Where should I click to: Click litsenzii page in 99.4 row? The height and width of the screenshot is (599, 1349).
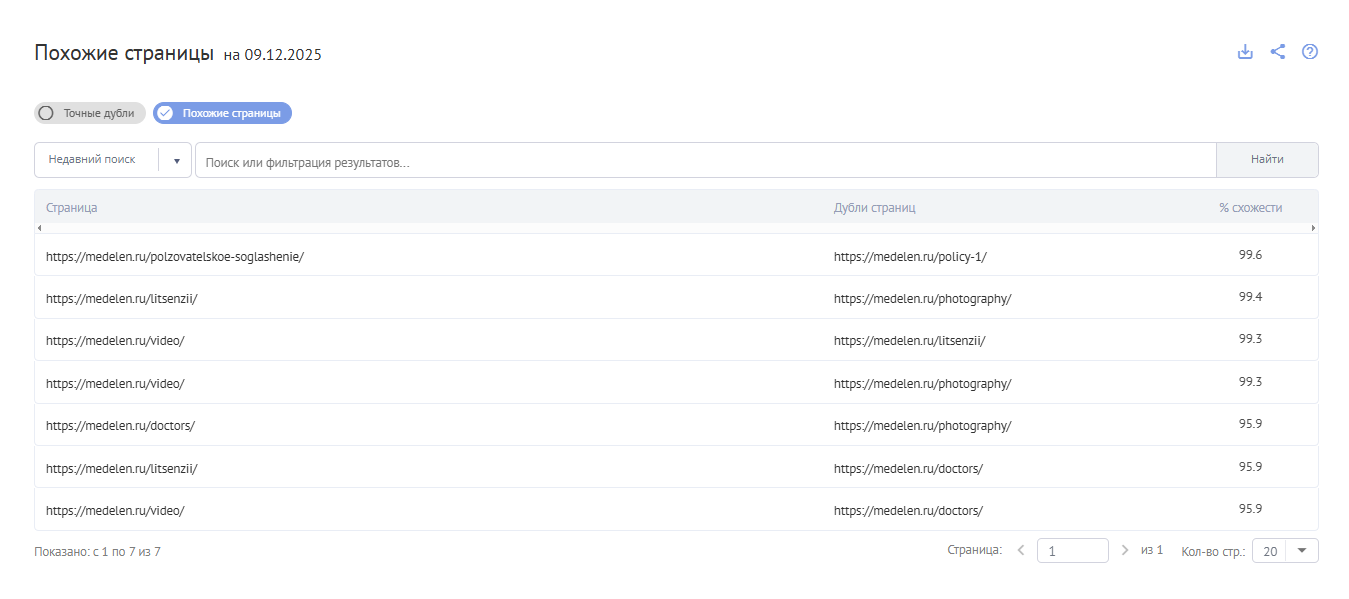pos(122,298)
